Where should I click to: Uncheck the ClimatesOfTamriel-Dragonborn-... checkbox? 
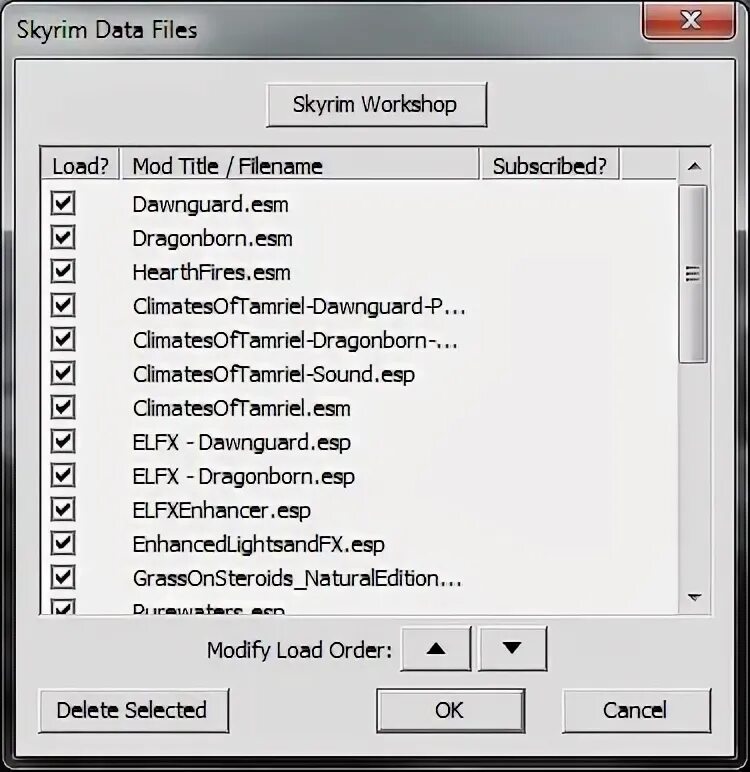tap(63, 339)
